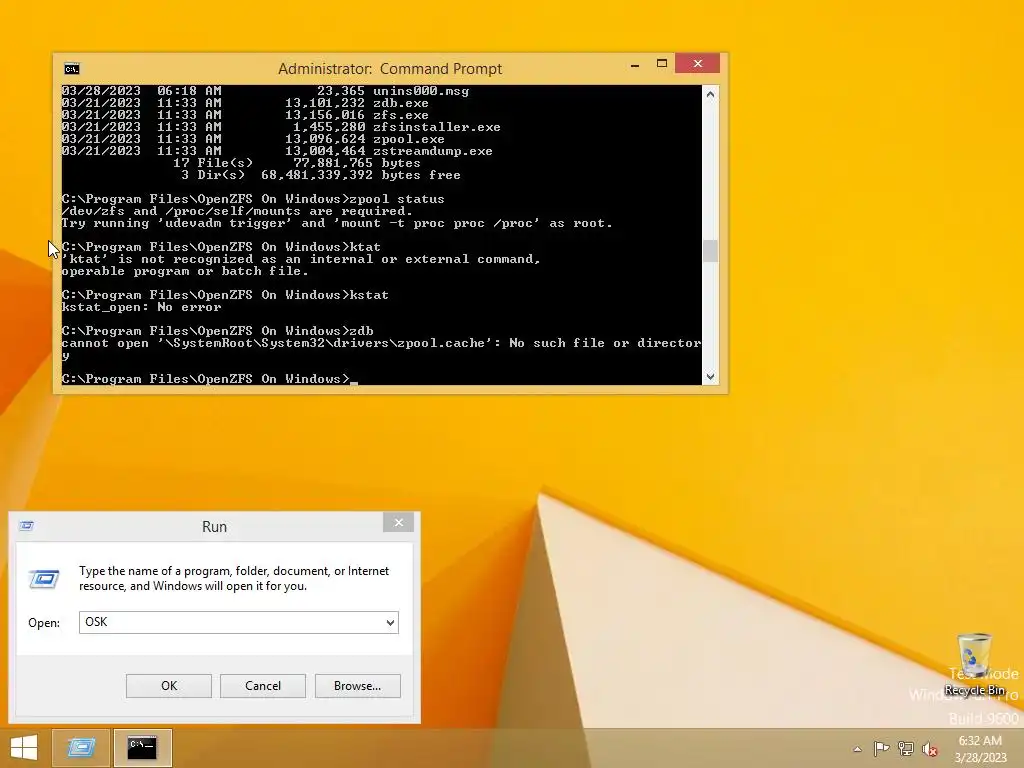1024x768 pixels.
Task: Click the muted speaker volume icon
Action: click(x=930, y=749)
